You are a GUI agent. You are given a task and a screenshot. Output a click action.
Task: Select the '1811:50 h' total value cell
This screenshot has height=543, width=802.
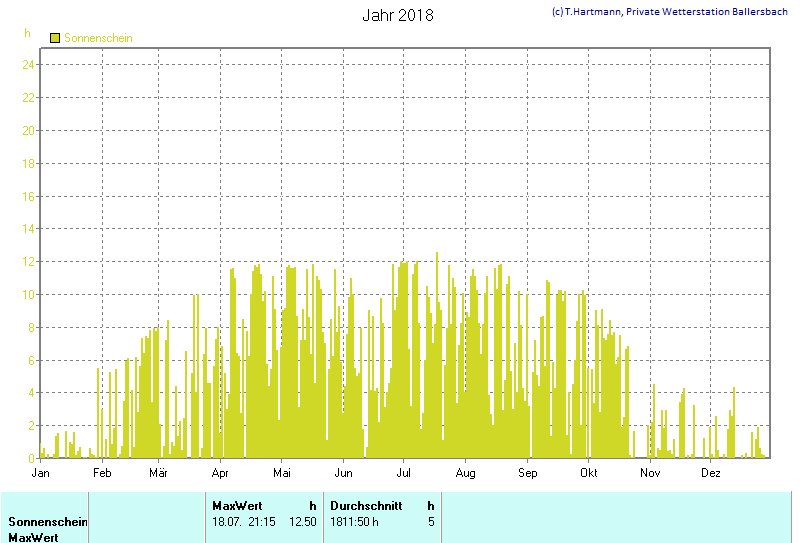click(354, 522)
